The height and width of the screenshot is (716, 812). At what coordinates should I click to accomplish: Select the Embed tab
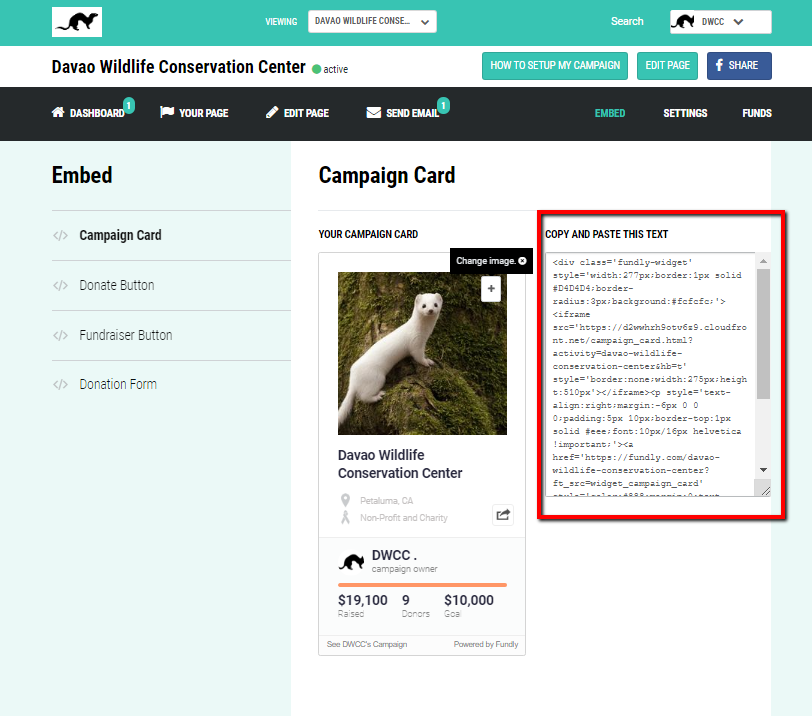[x=610, y=113]
